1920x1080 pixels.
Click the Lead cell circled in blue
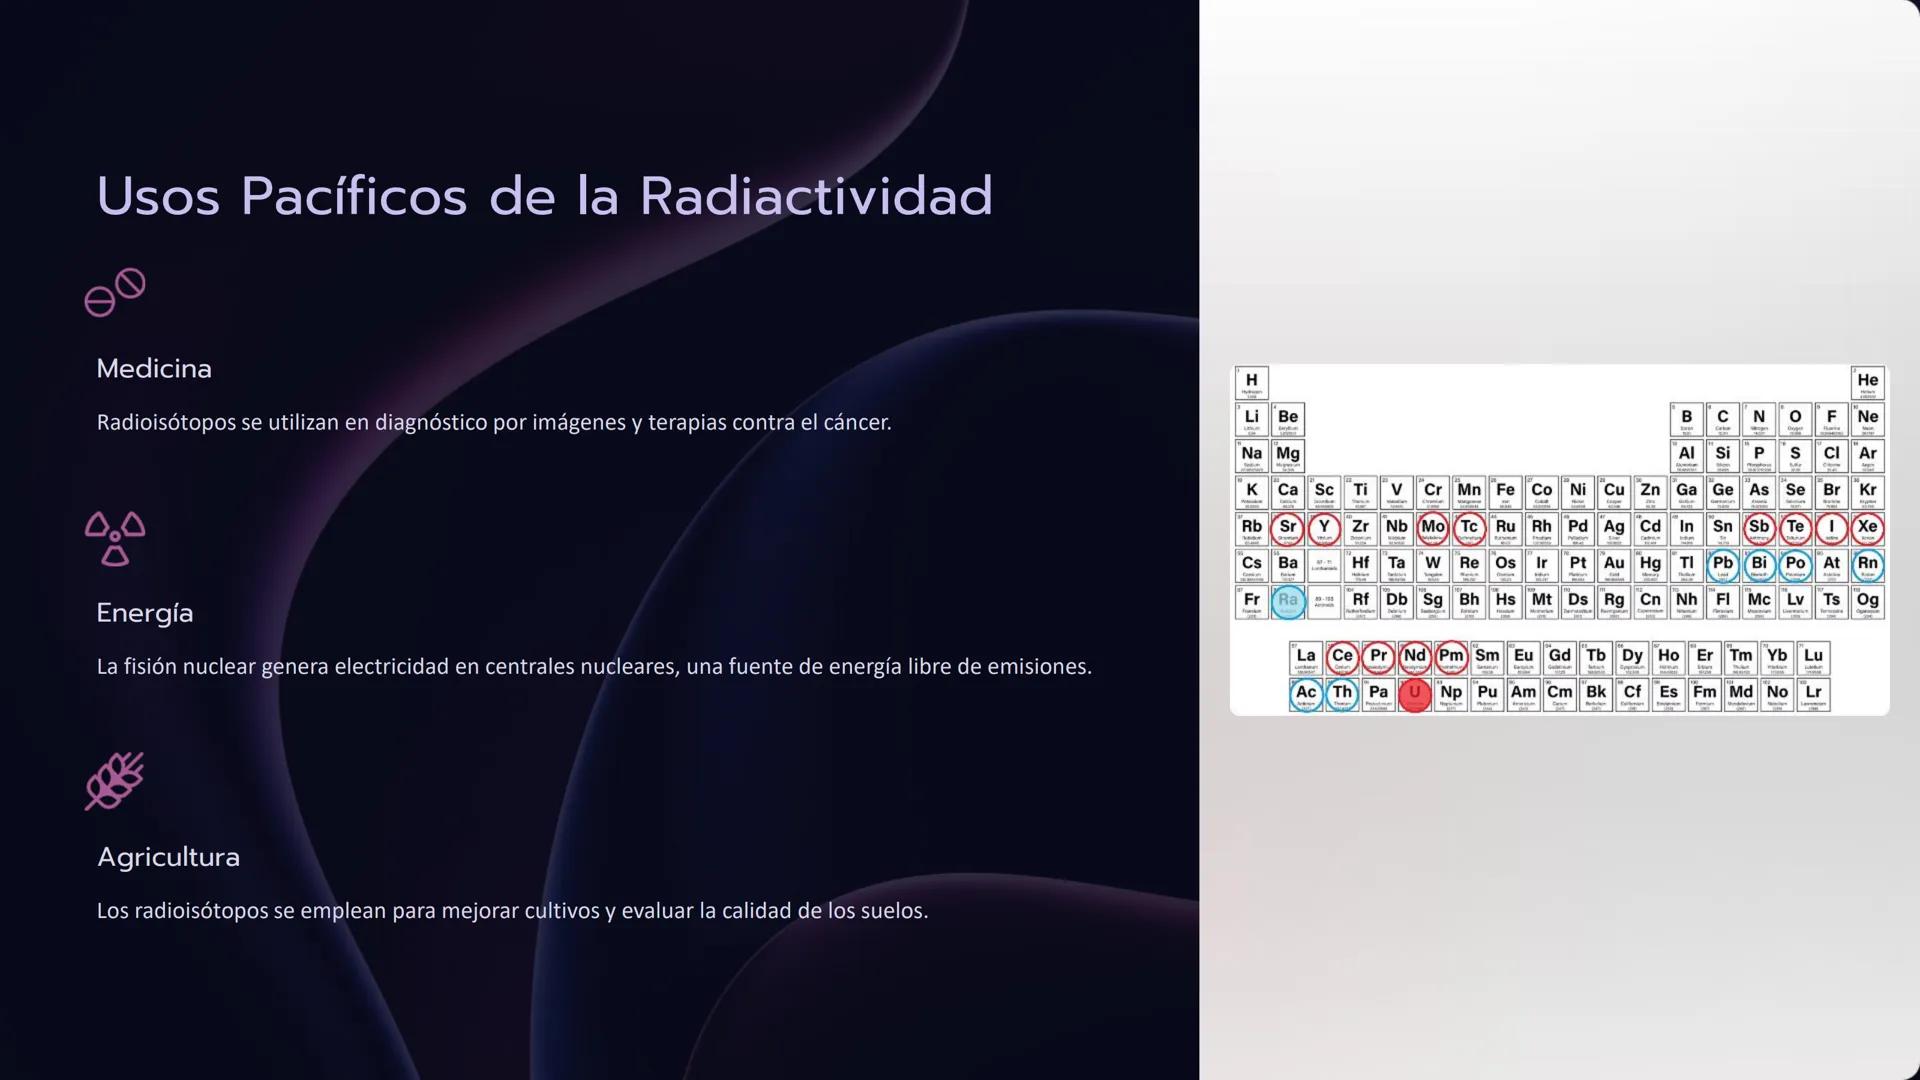[1722, 565]
